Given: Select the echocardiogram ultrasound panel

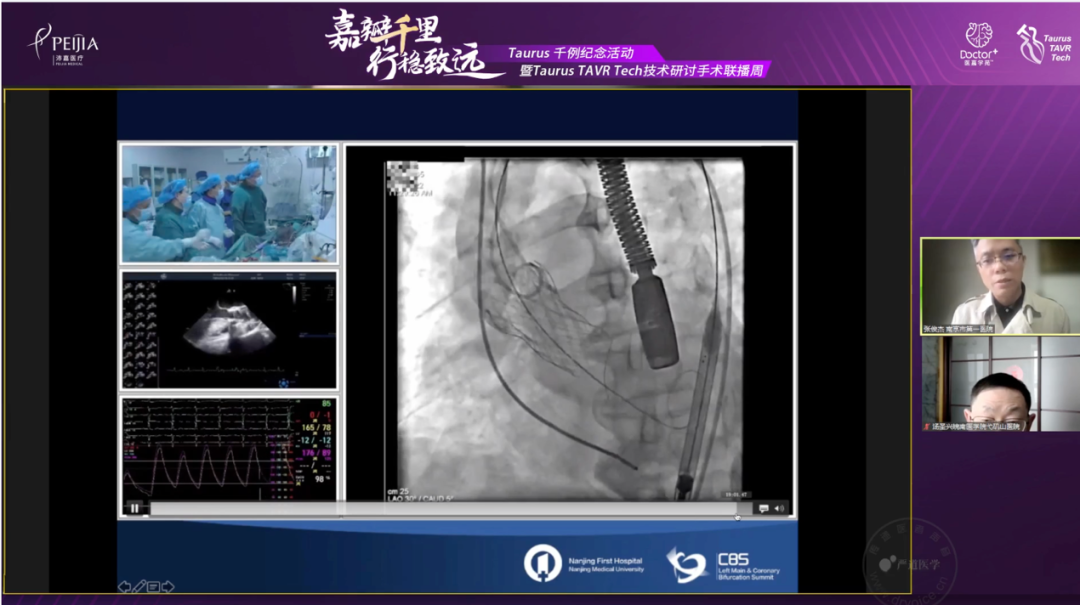Looking at the screenshot, I should [x=229, y=330].
